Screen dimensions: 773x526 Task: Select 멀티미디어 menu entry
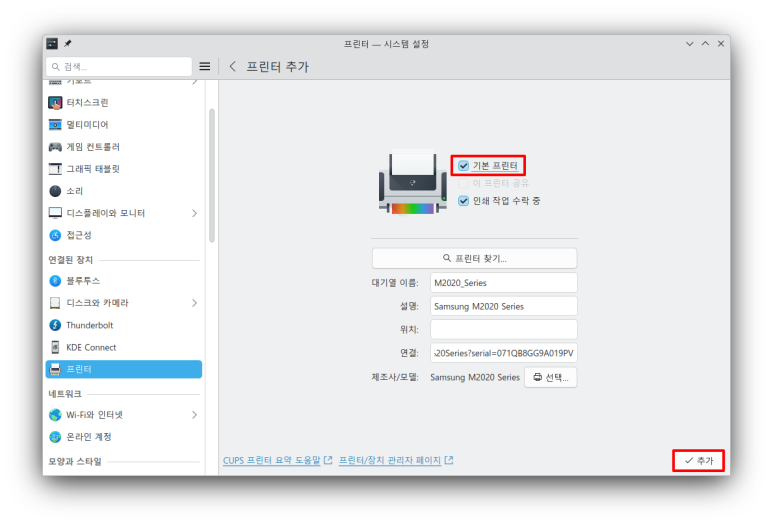pos(123,125)
